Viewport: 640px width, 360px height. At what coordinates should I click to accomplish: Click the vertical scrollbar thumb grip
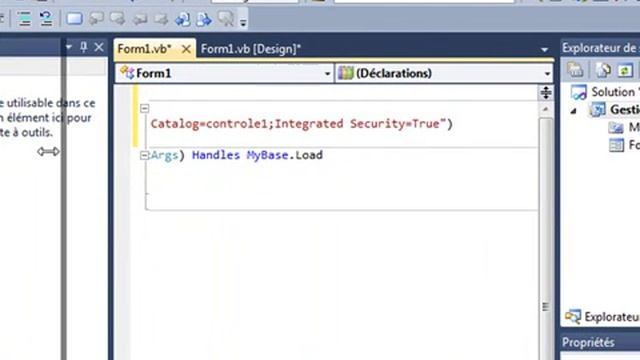pyautogui.click(x=546, y=307)
